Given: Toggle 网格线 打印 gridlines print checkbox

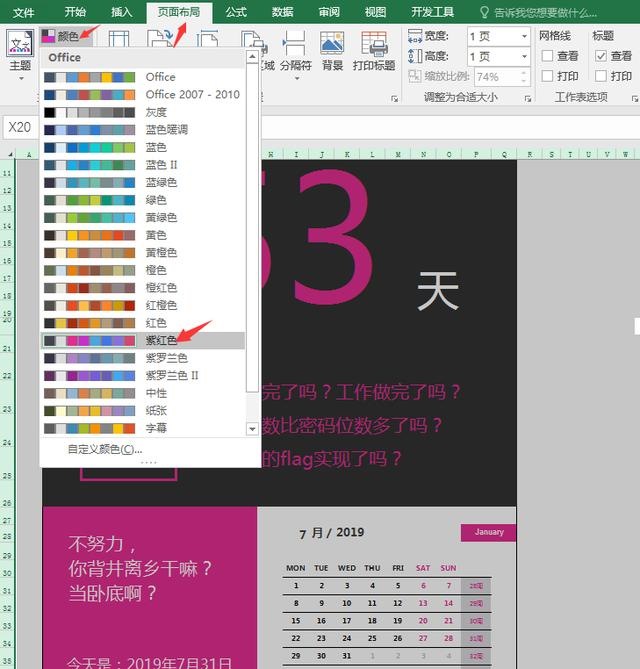Looking at the screenshot, I should coord(547,76).
